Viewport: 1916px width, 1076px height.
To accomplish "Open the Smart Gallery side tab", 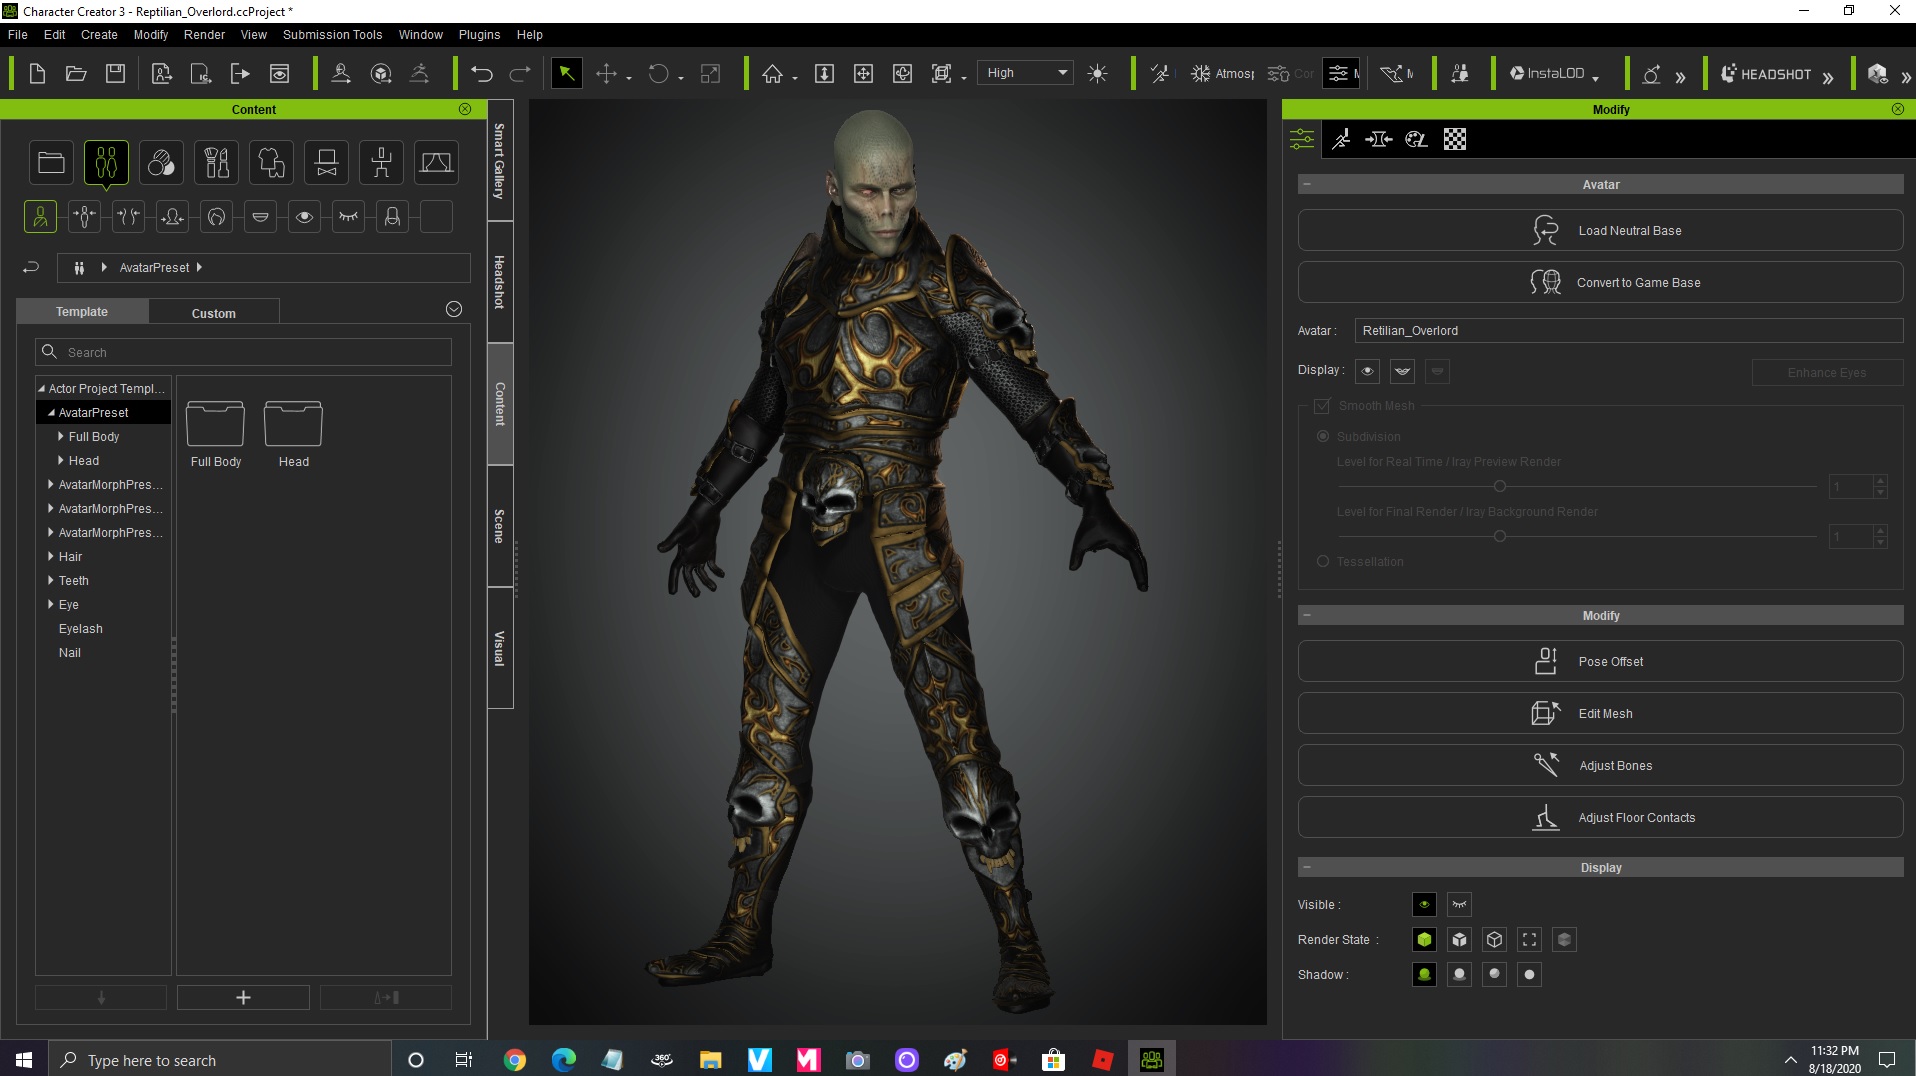I will [x=500, y=160].
